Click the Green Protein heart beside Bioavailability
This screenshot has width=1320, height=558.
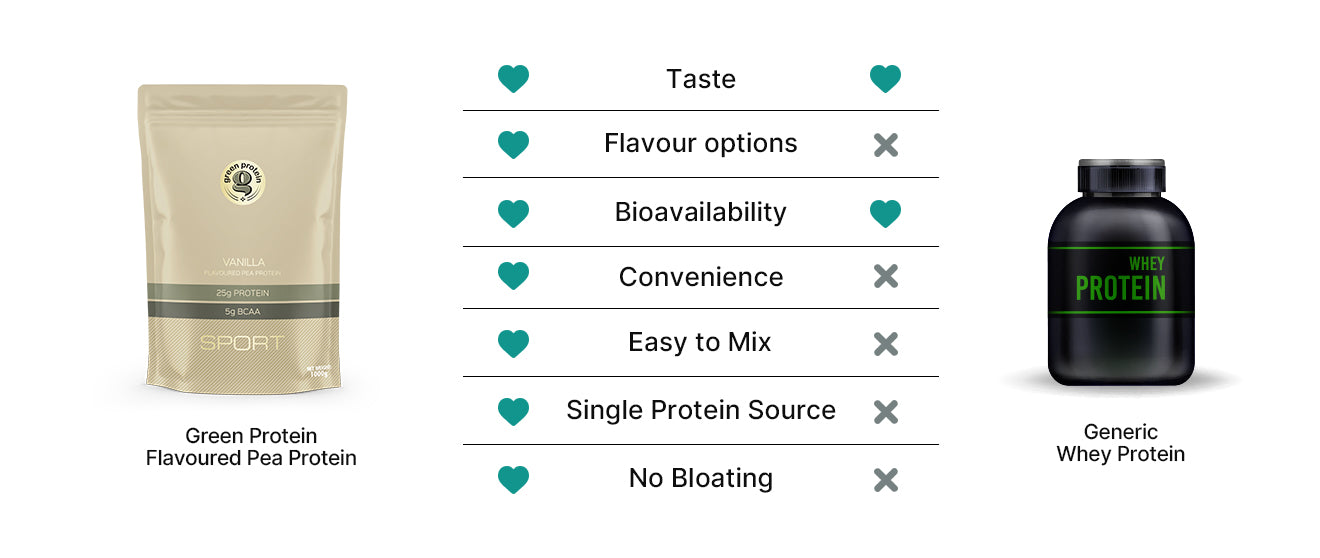[x=513, y=213]
